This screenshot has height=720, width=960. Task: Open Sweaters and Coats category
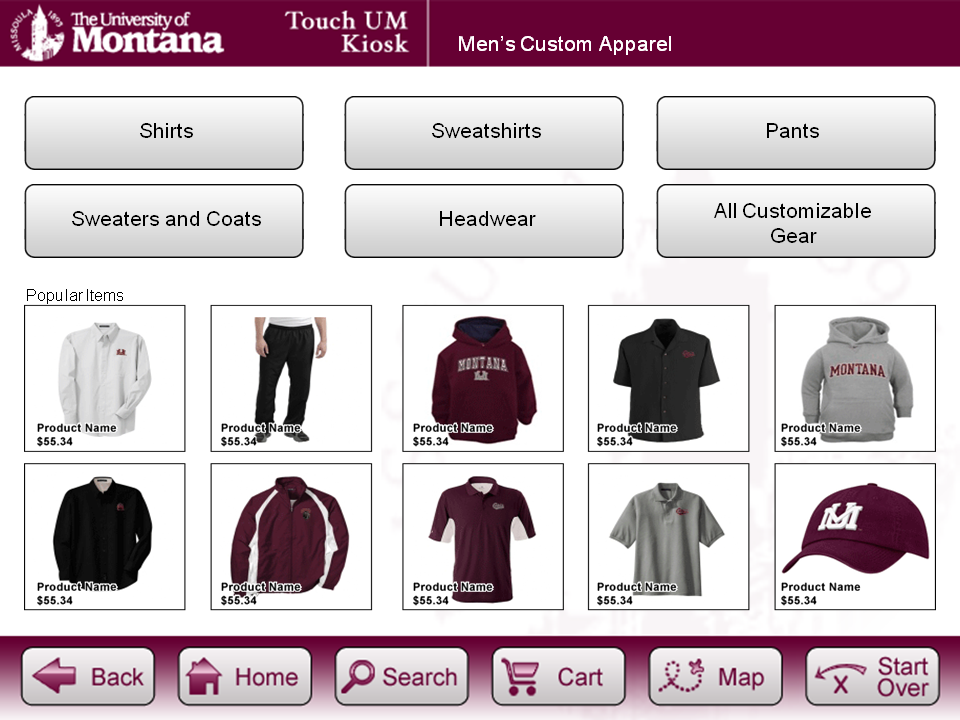click(164, 220)
